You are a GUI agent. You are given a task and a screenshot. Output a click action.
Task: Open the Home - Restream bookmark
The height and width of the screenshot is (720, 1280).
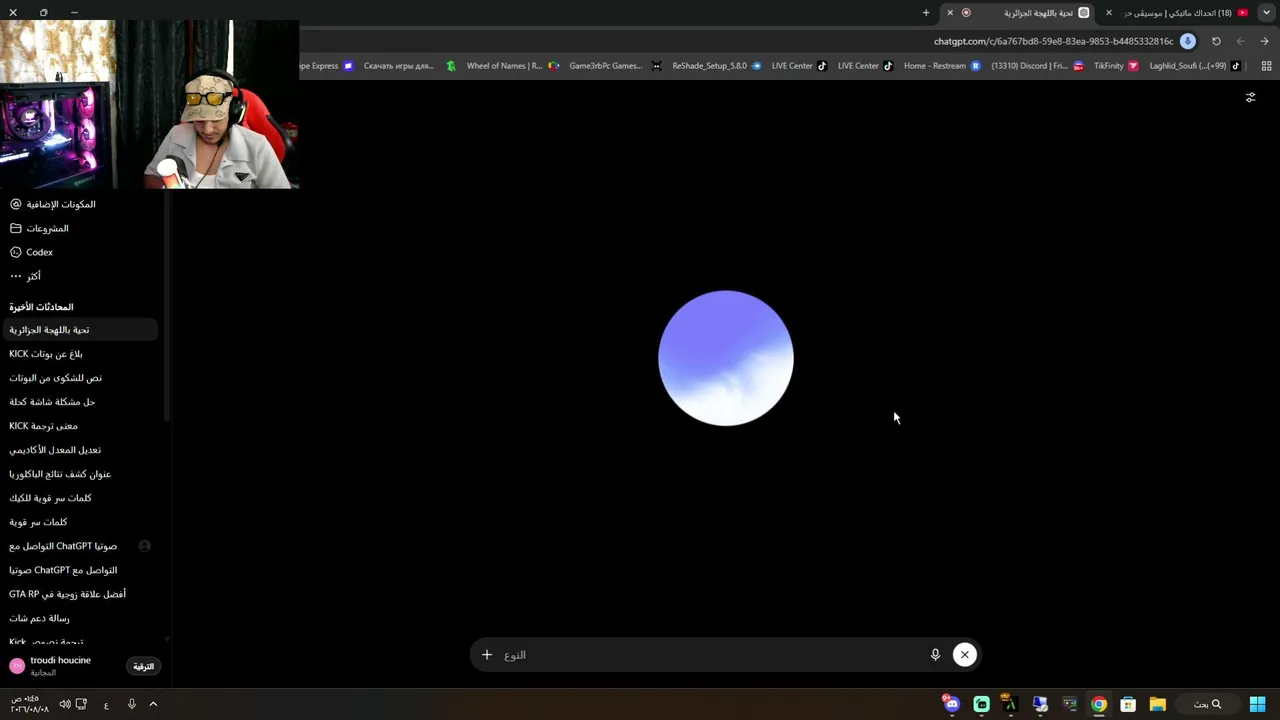(x=942, y=66)
